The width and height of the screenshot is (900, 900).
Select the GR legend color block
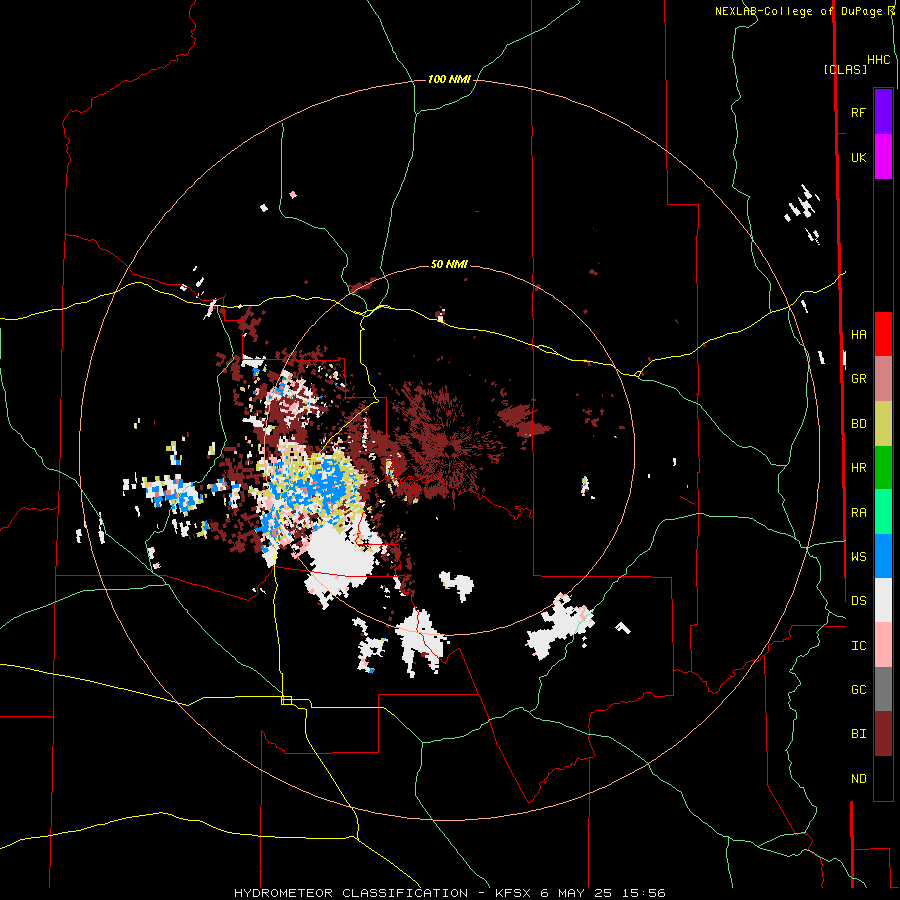883,379
